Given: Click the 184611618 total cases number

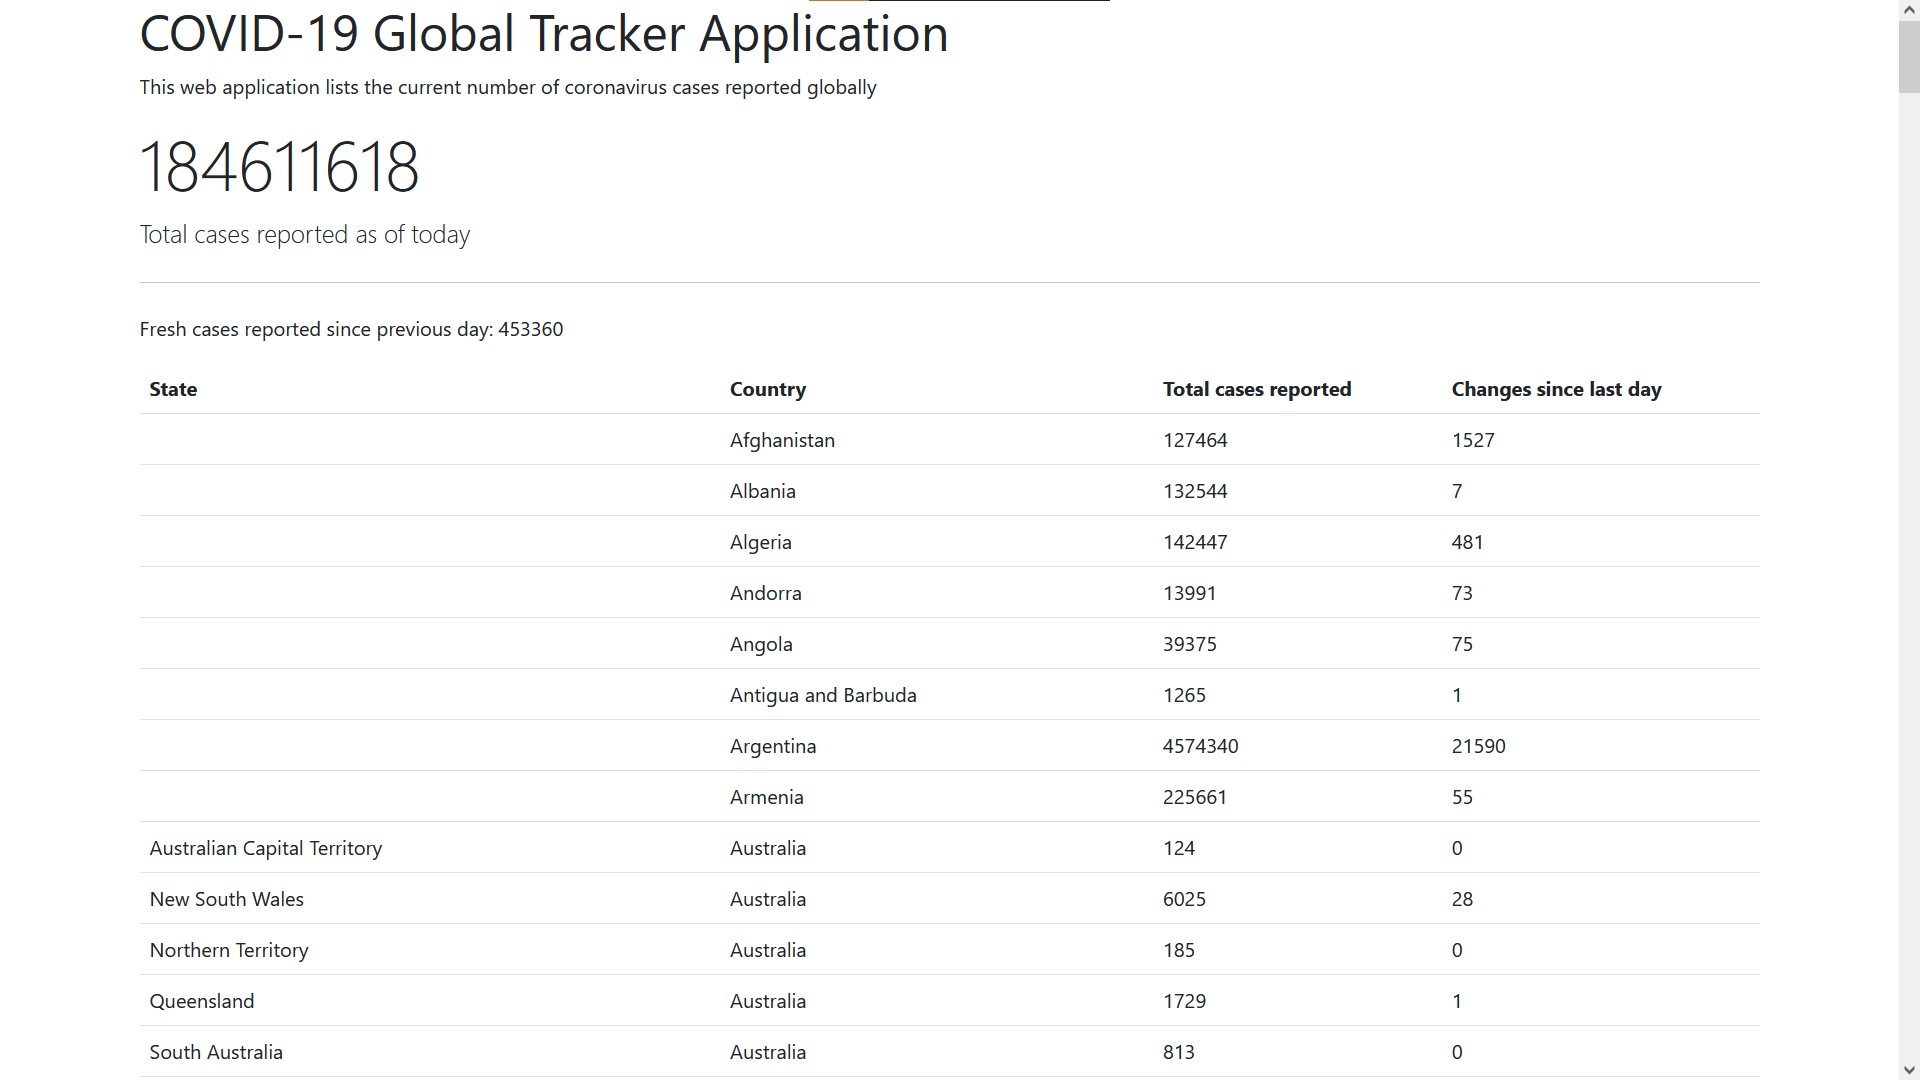Looking at the screenshot, I should pos(279,167).
